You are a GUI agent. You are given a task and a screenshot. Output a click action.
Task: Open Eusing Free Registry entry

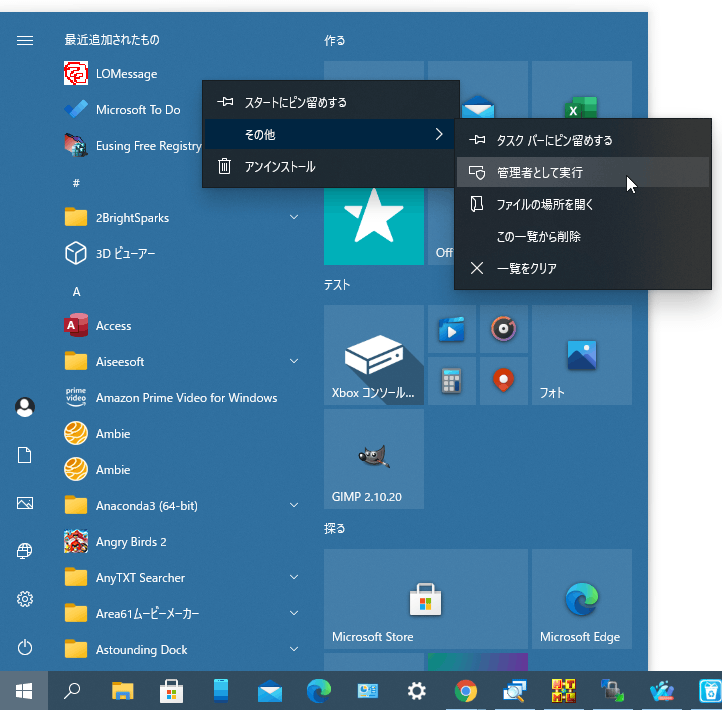[x=131, y=145]
